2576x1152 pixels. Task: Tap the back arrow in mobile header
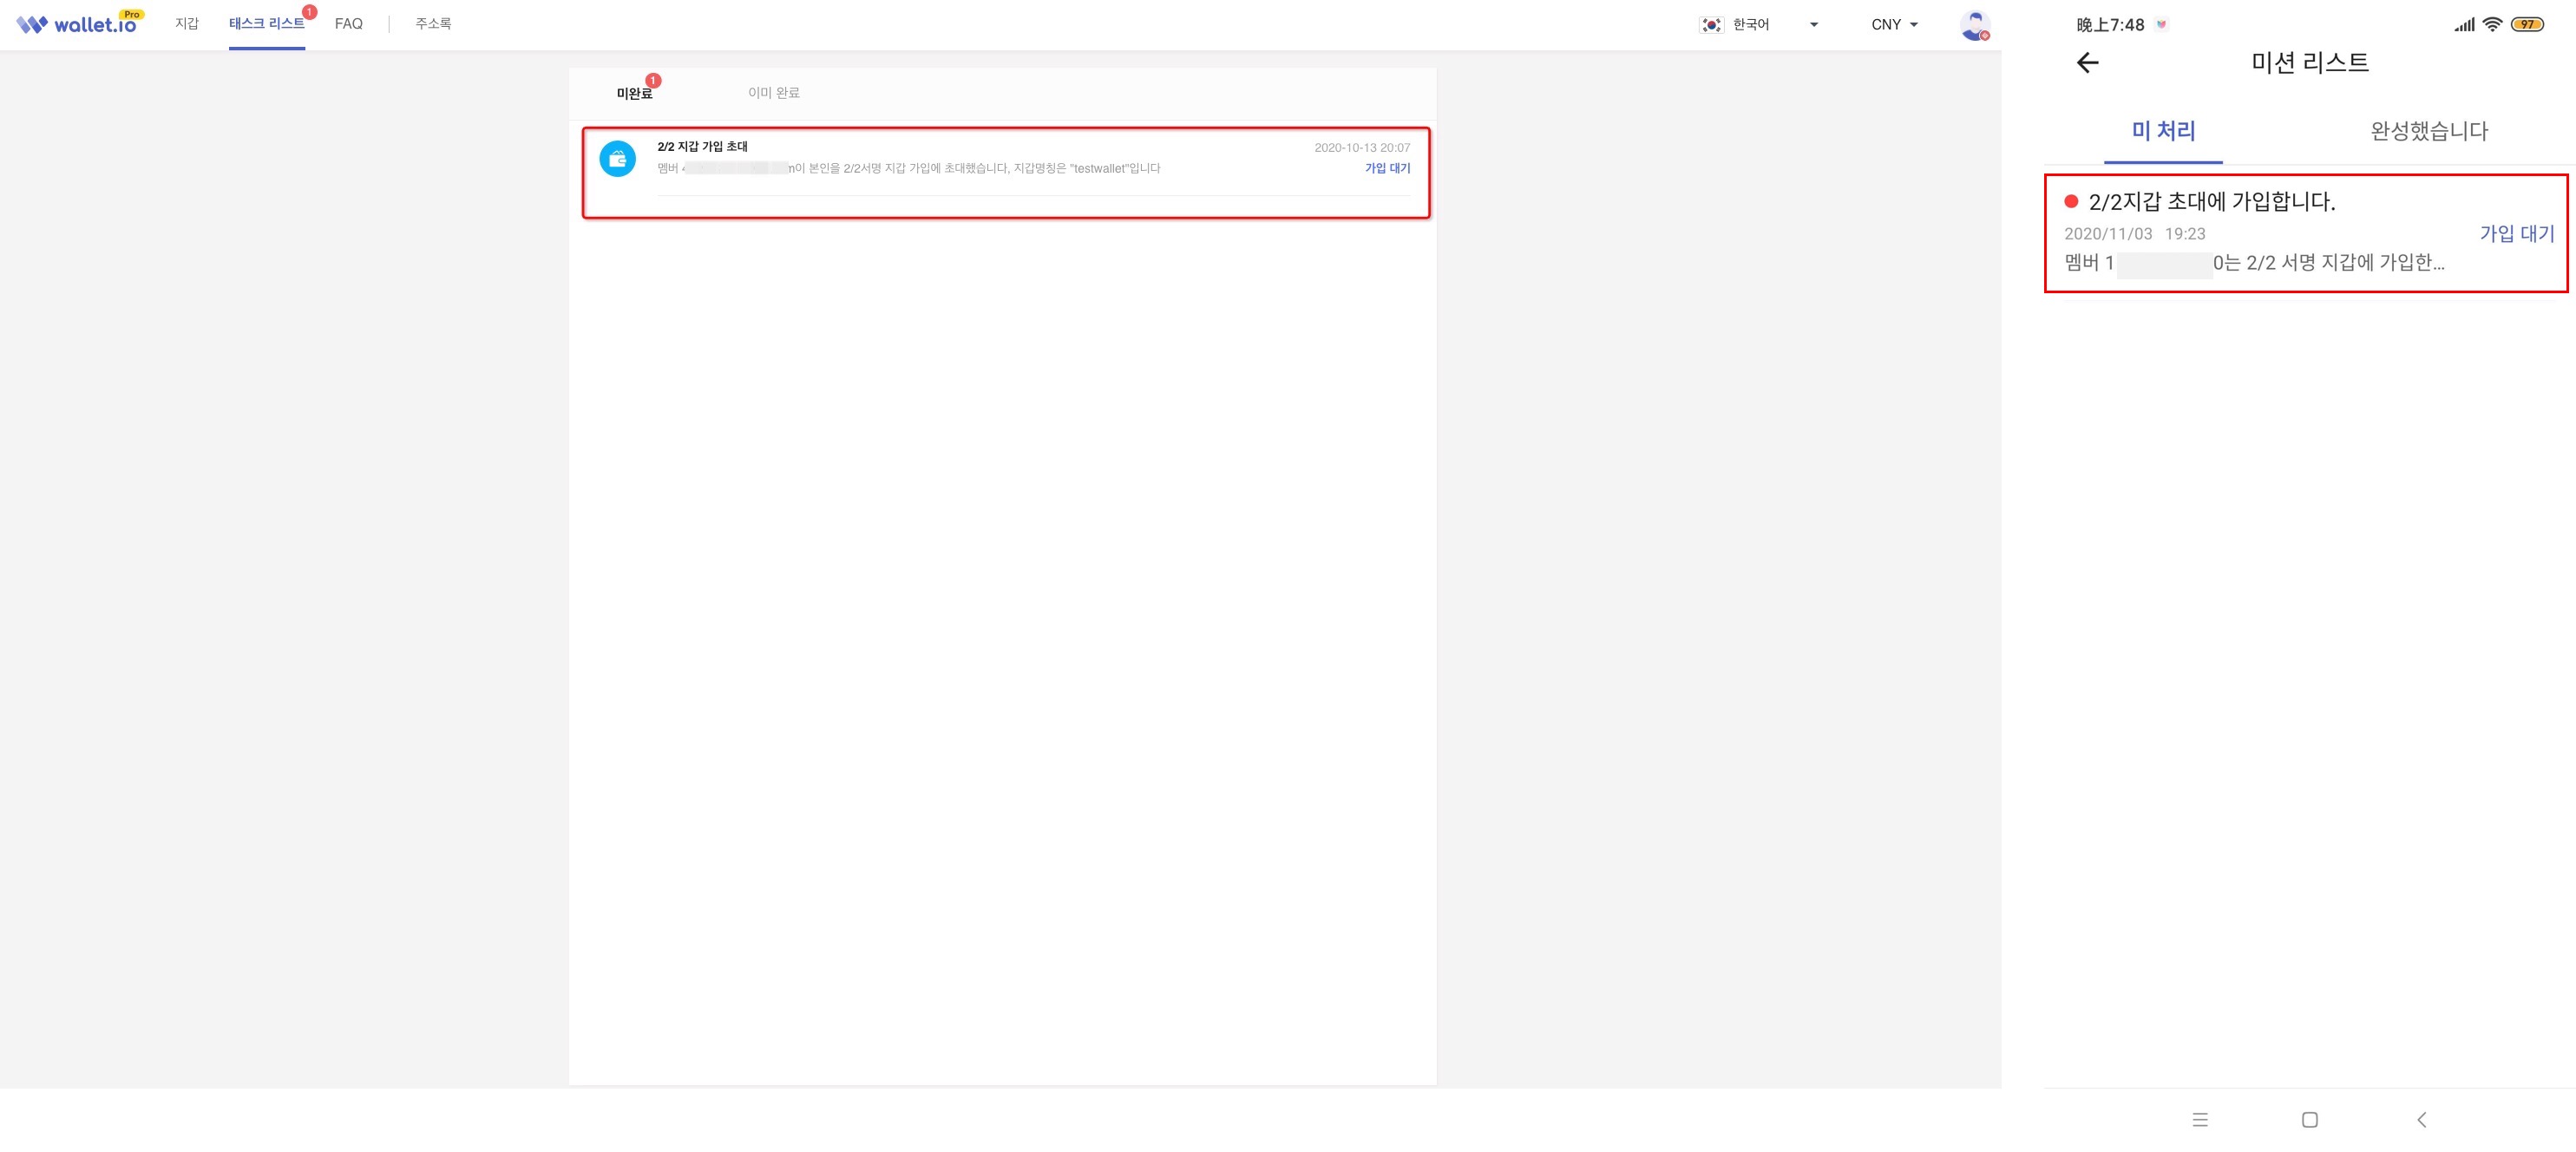click(x=2087, y=63)
